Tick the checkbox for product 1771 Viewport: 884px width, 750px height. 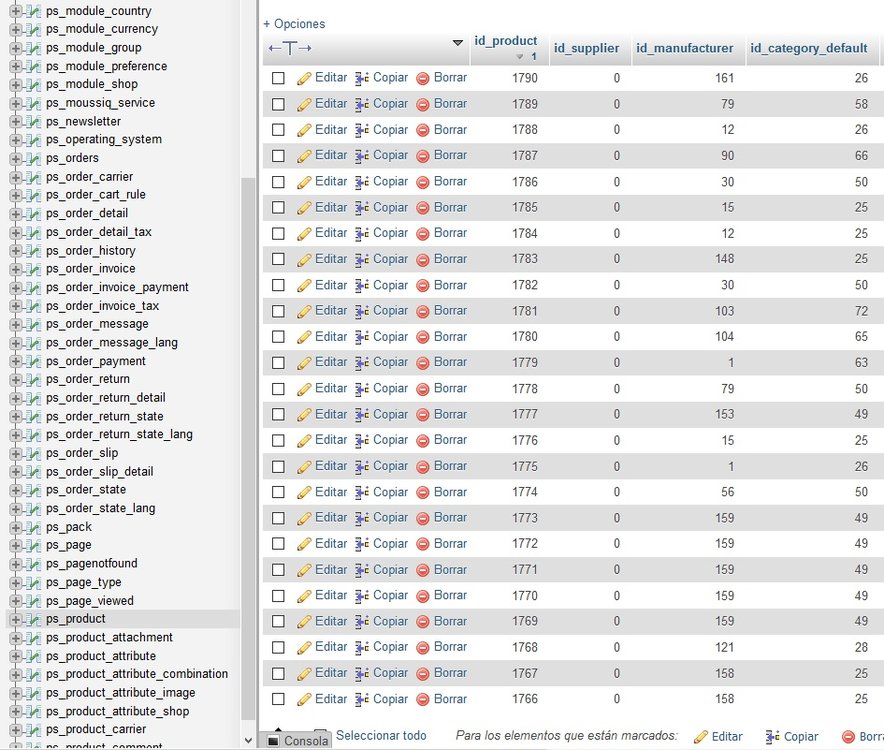click(278, 570)
